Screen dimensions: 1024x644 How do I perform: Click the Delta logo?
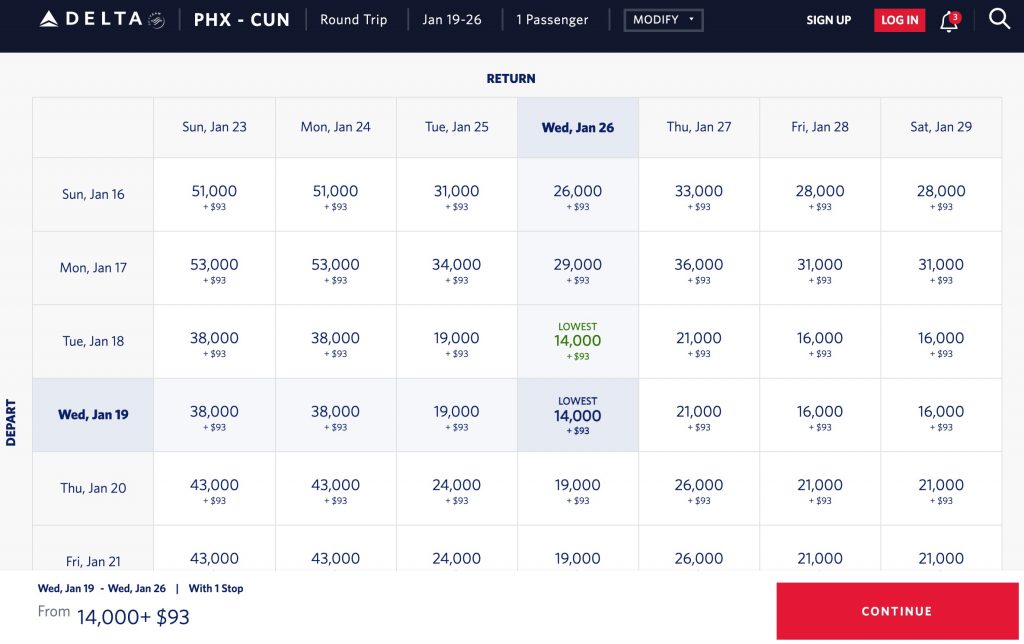pos(101,20)
